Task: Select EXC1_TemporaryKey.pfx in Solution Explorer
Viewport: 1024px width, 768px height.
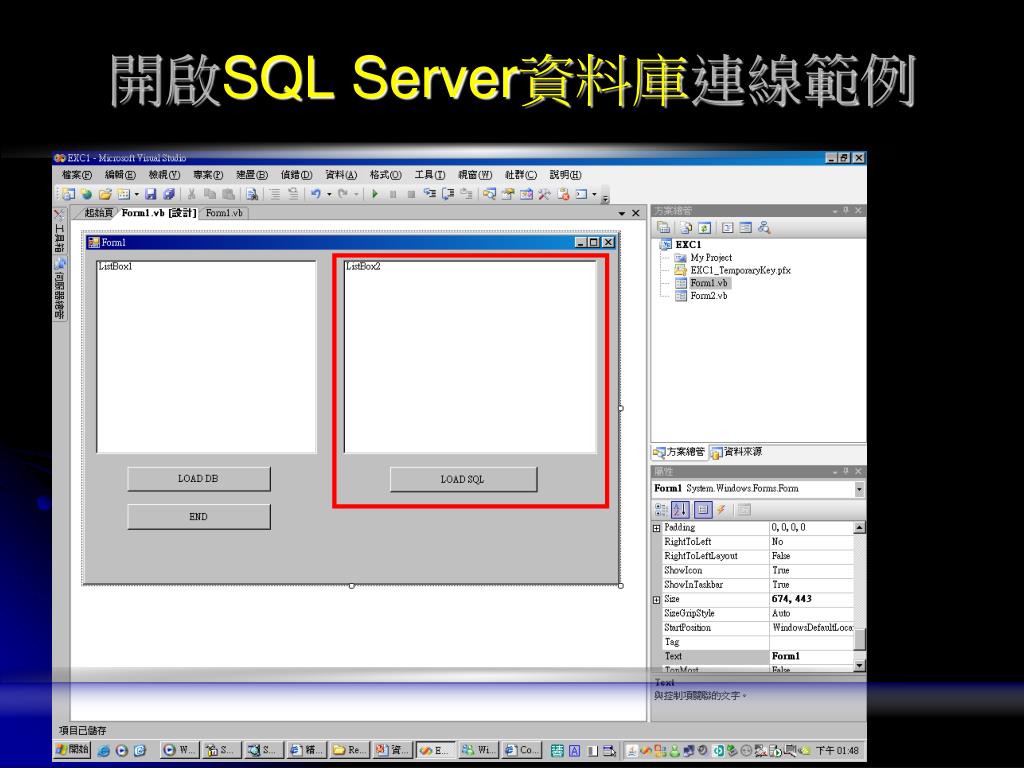Action: coord(741,270)
